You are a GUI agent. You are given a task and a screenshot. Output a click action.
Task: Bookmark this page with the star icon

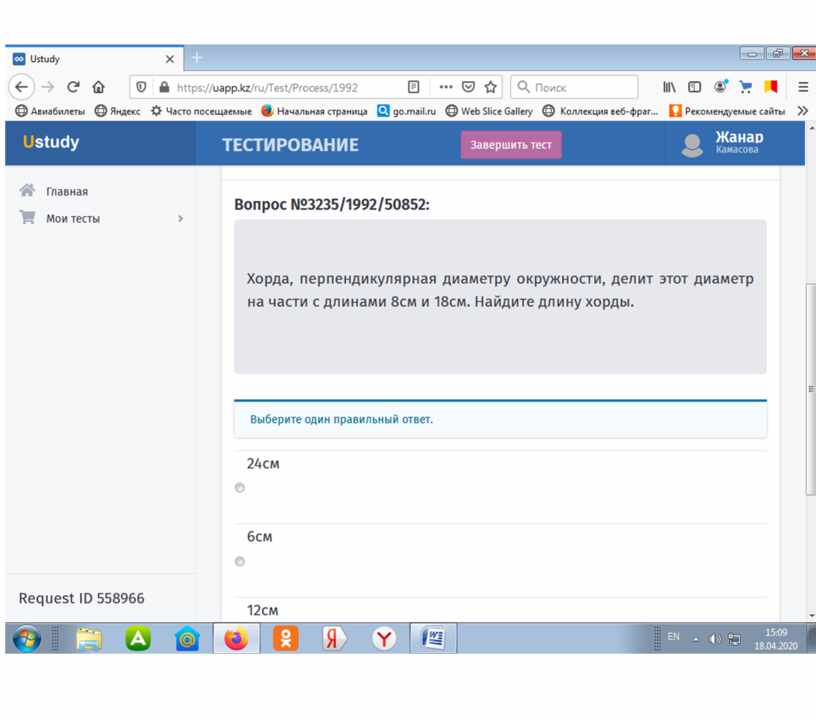[x=490, y=87]
